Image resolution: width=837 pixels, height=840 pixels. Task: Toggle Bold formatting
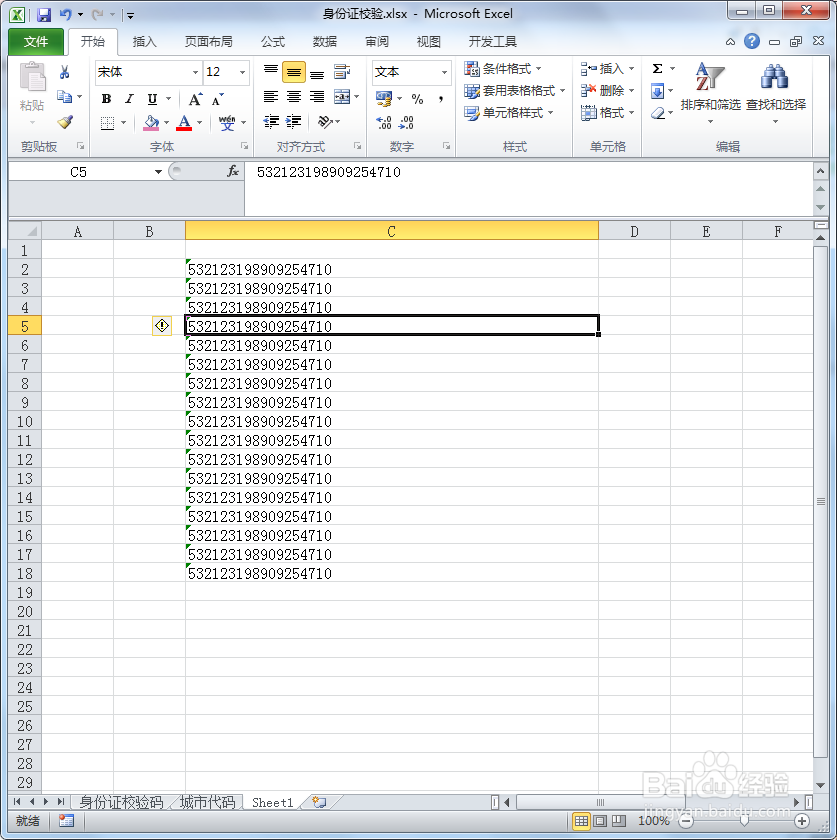[x=106, y=99]
